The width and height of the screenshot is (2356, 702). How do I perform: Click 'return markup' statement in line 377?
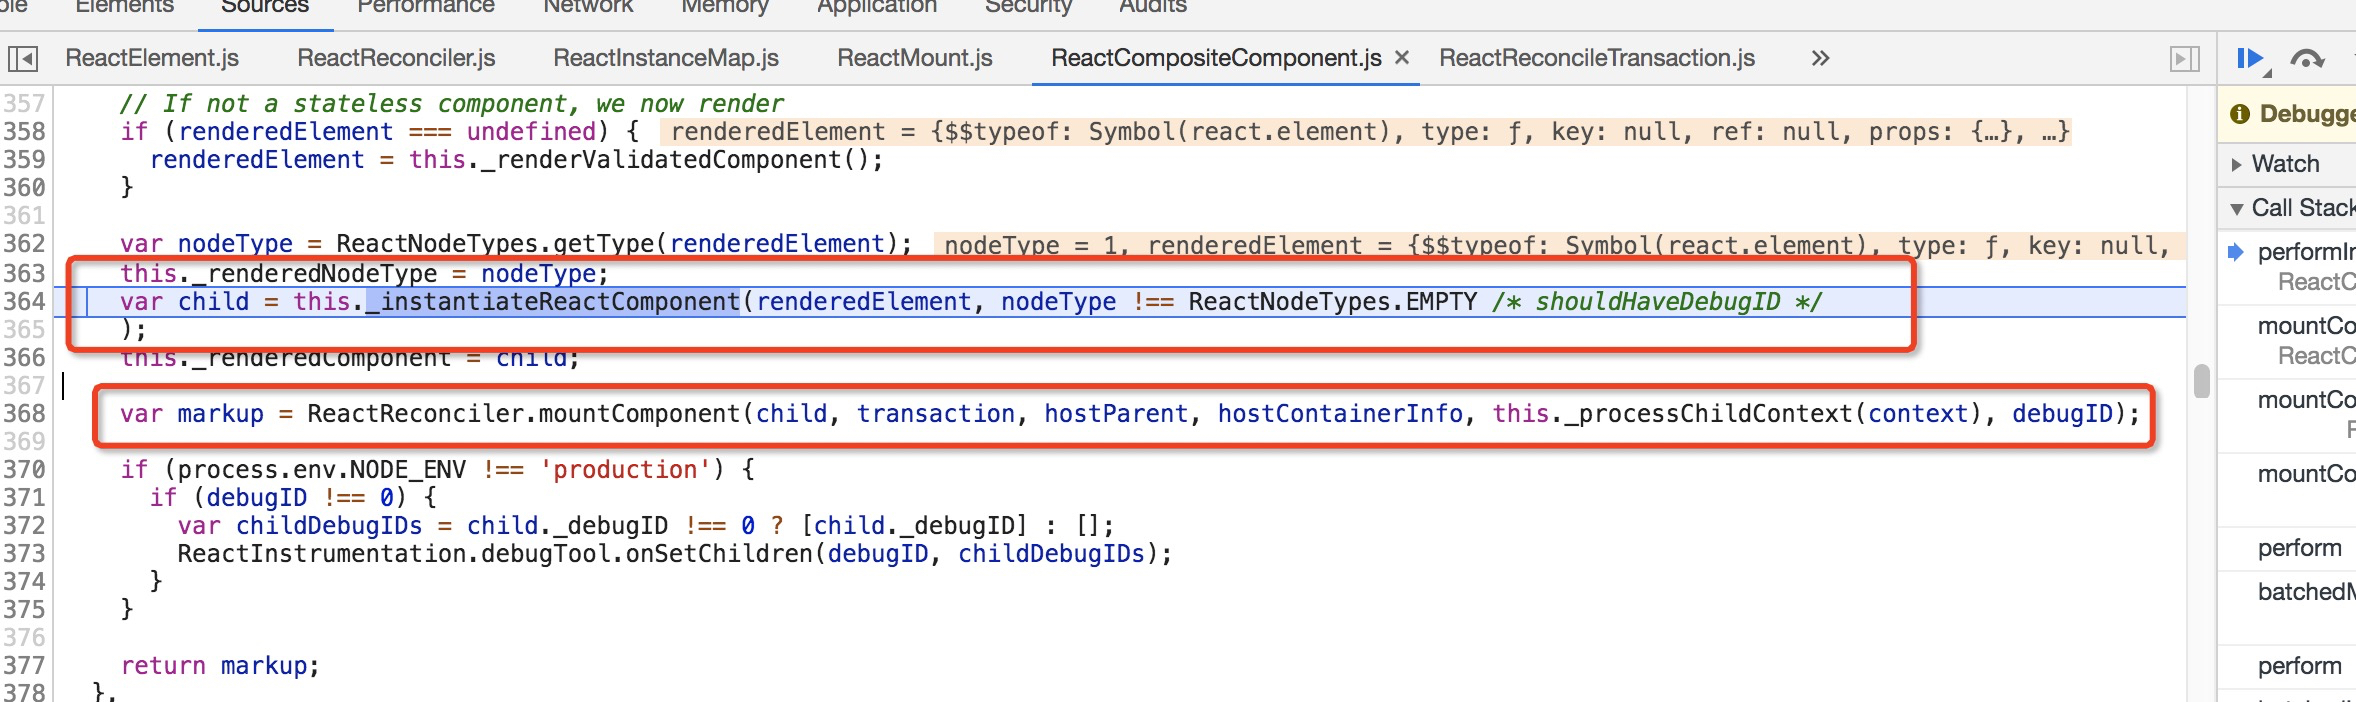tap(220, 666)
